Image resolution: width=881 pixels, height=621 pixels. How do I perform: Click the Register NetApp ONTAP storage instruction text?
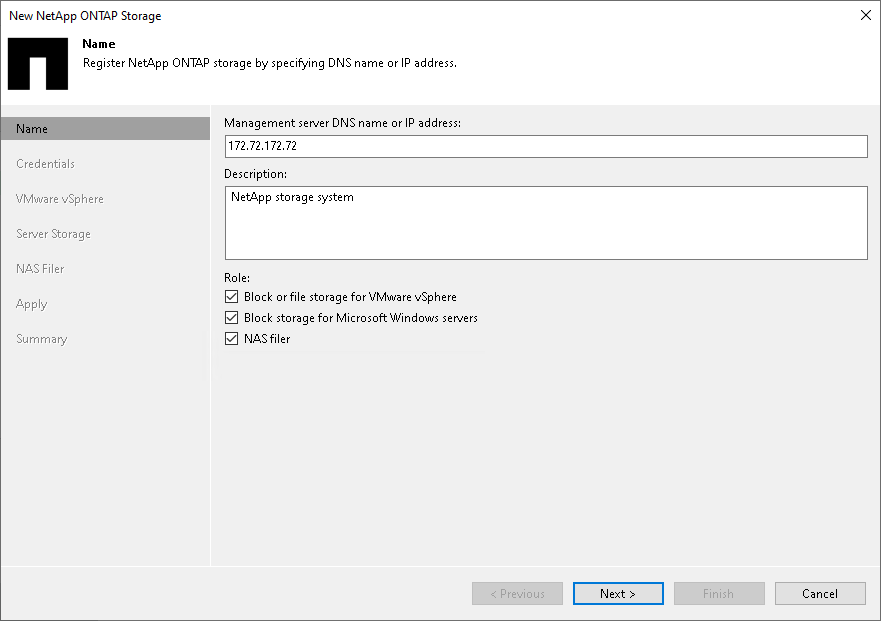[x=270, y=63]
